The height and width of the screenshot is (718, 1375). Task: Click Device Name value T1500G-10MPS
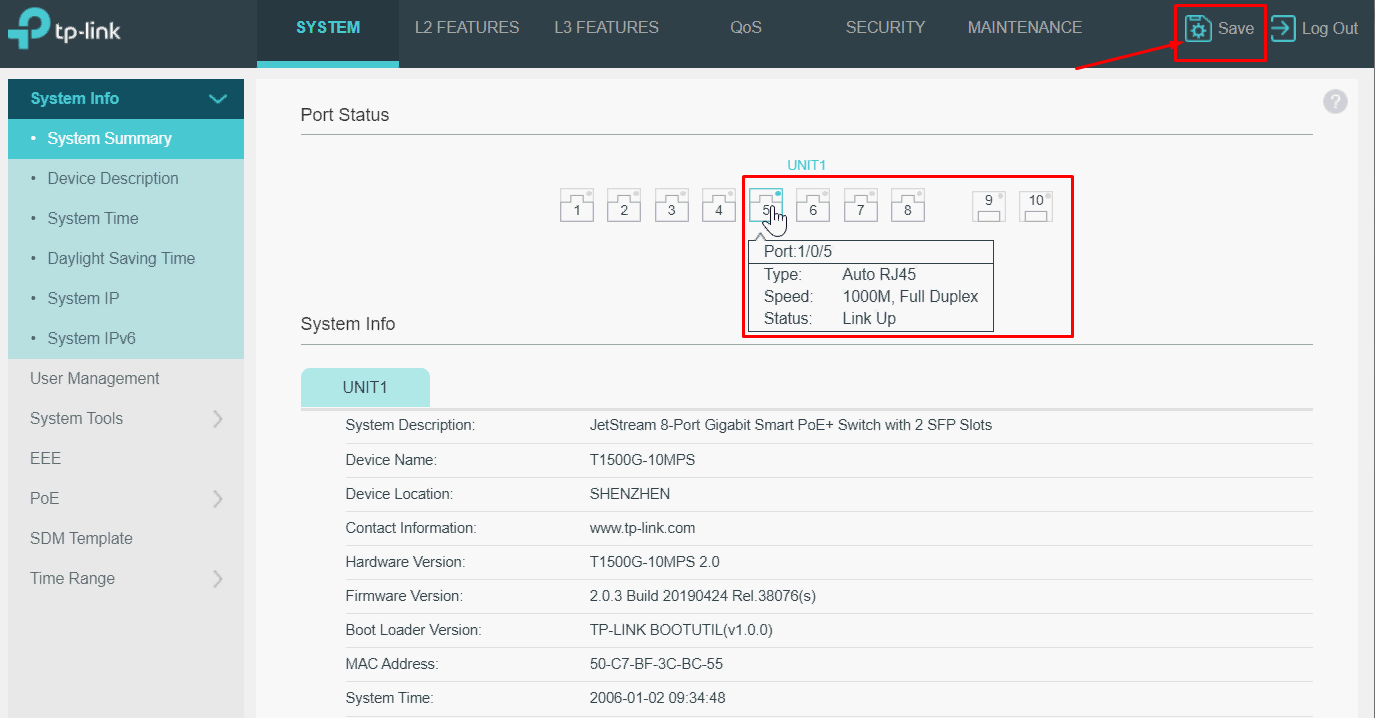(x=643, y=460)
